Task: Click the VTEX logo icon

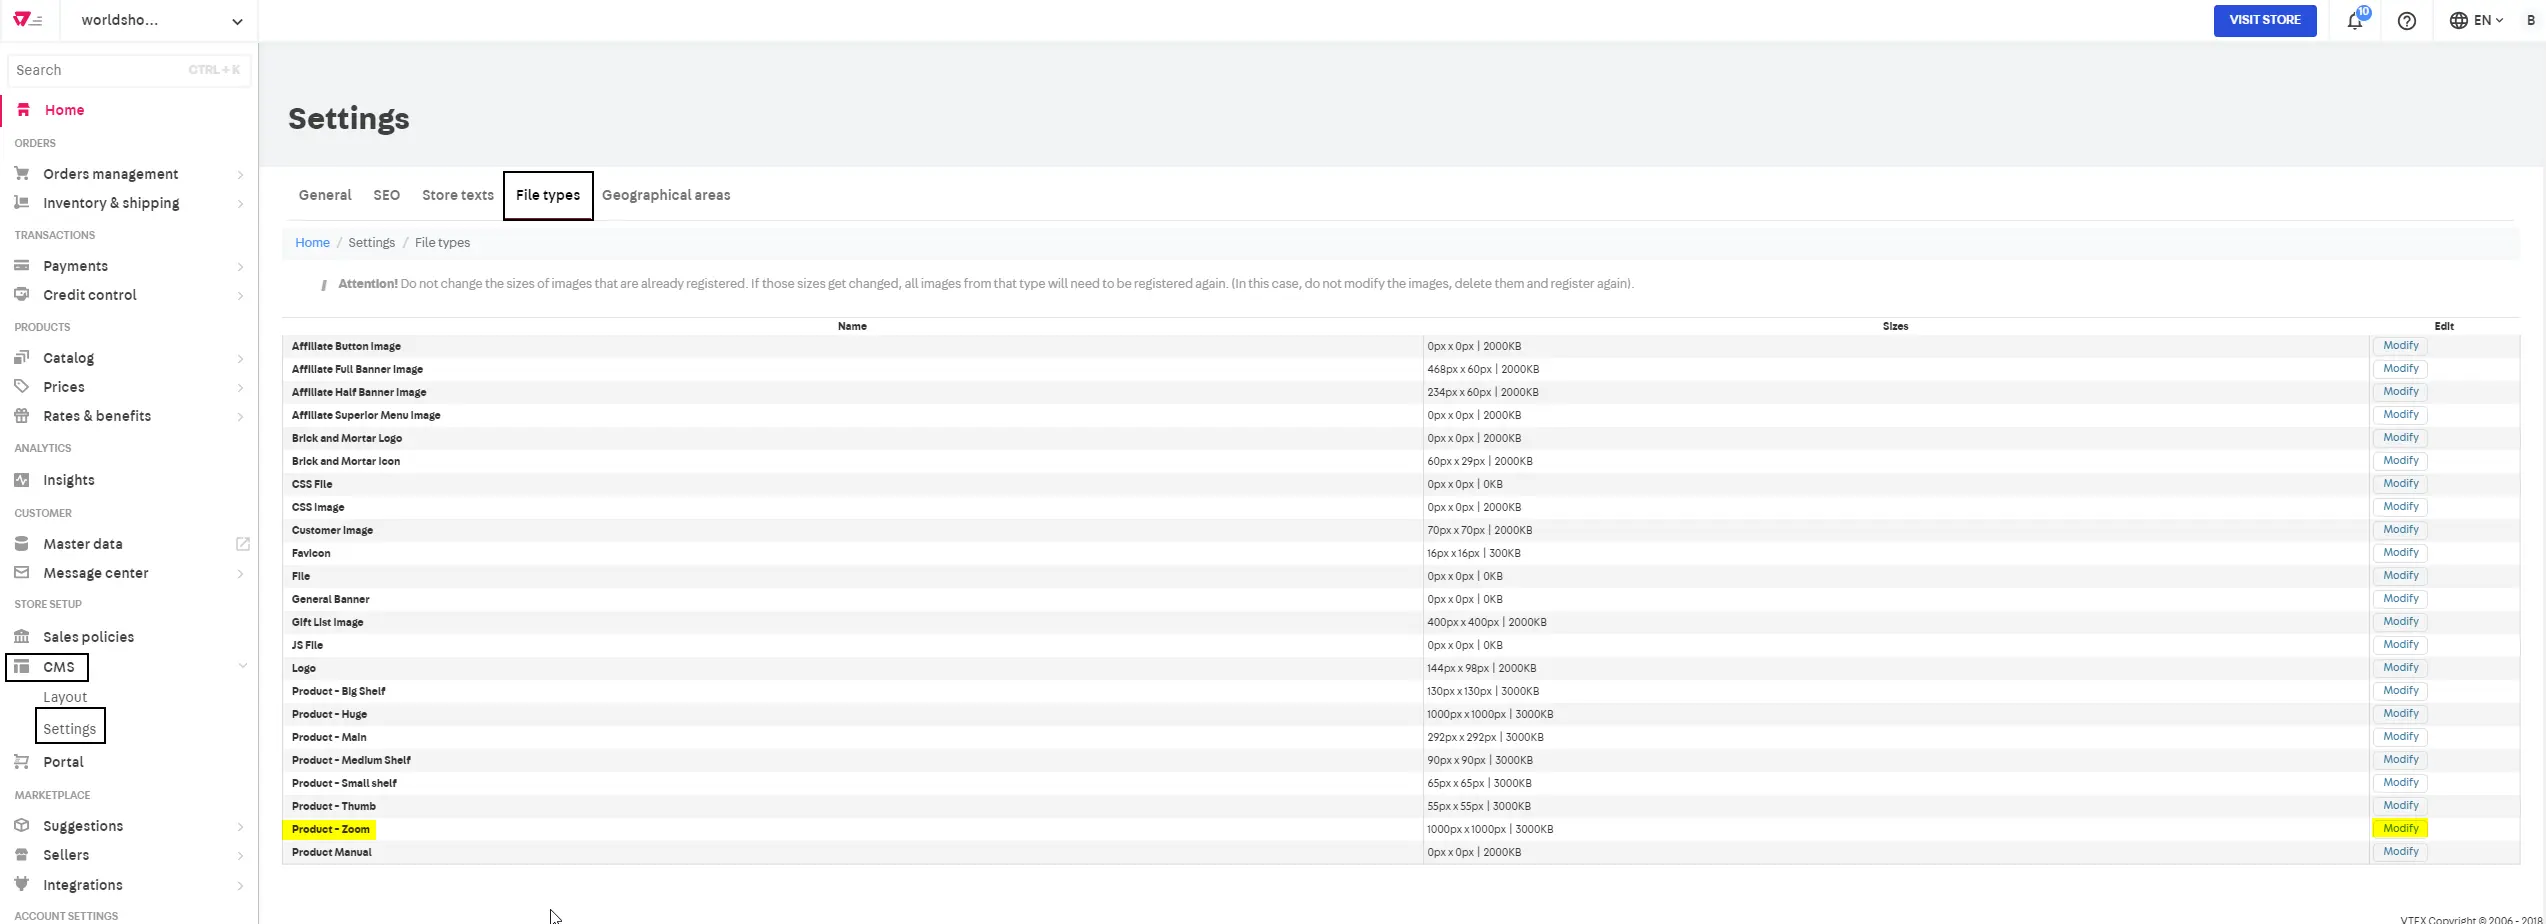Action: click(27, 20)
